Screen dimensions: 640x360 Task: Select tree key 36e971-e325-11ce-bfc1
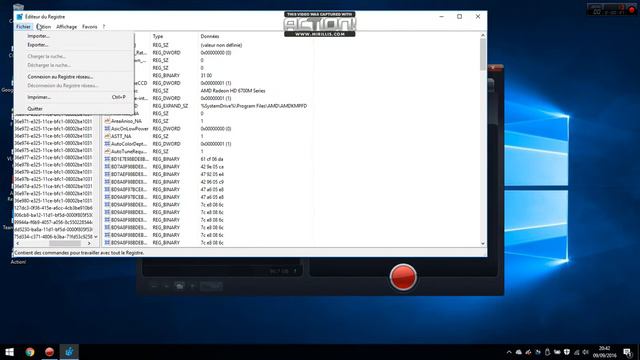tap(53, 121)
